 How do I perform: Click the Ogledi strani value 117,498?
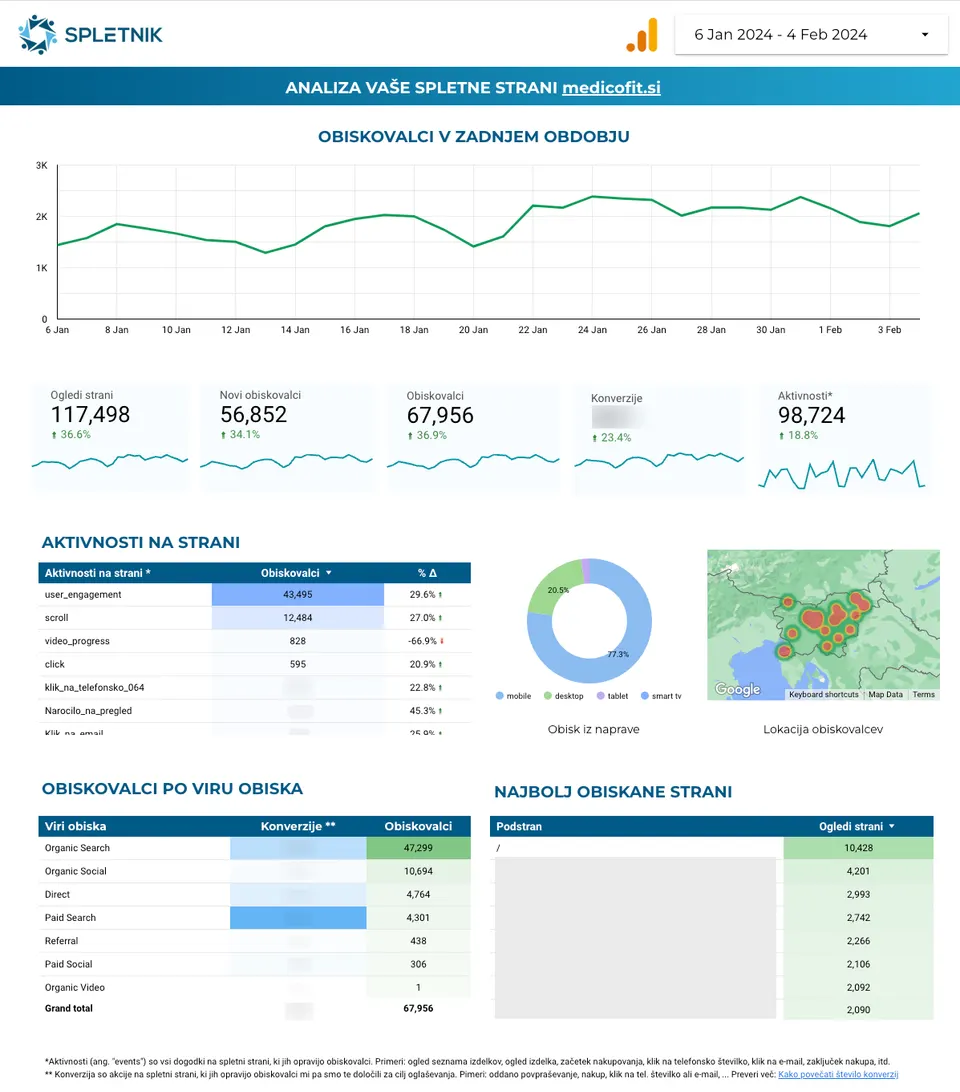(91, 415)
